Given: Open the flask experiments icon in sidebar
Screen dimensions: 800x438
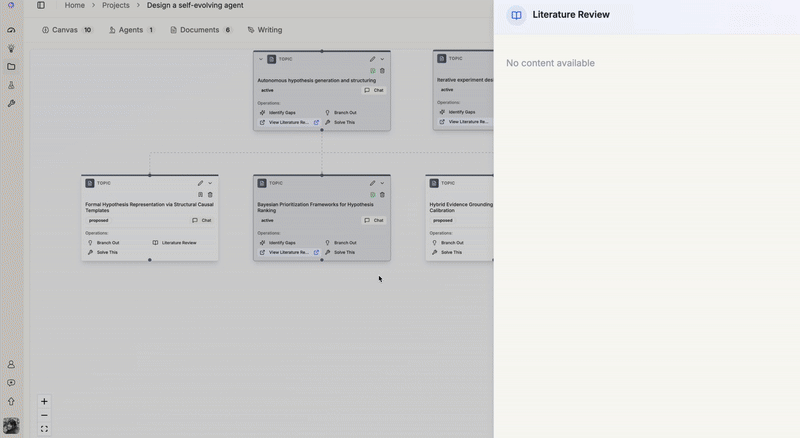Looking at the screenshot, I should pyautogui.click(x=11, y=85).
